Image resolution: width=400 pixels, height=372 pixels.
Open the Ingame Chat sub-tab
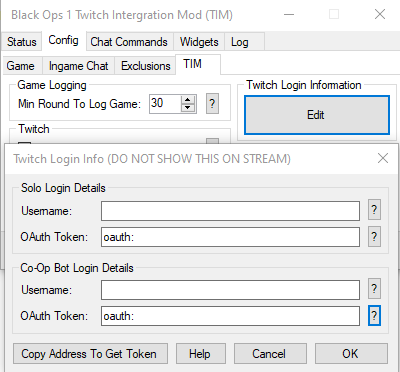(x=79, y=66)
